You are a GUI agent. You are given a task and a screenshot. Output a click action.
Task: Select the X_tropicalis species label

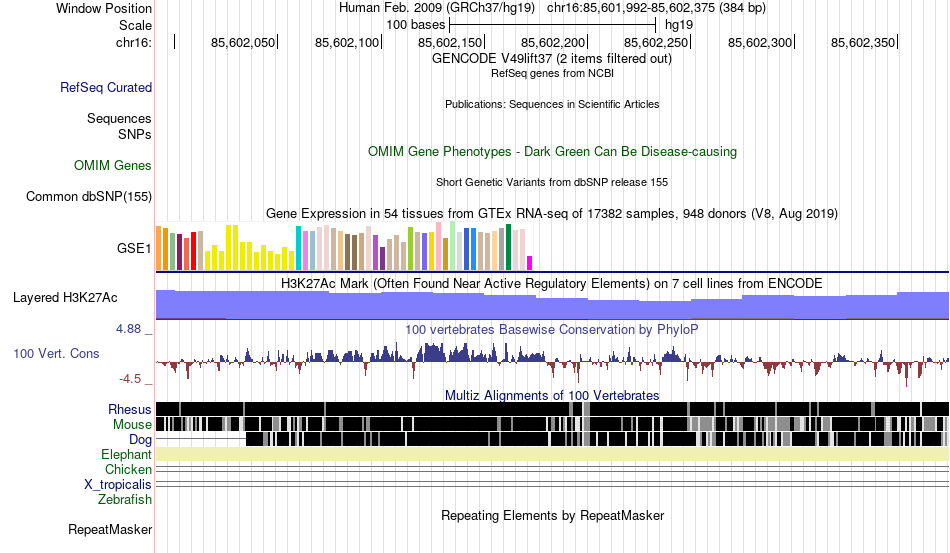tap(118, 485)
